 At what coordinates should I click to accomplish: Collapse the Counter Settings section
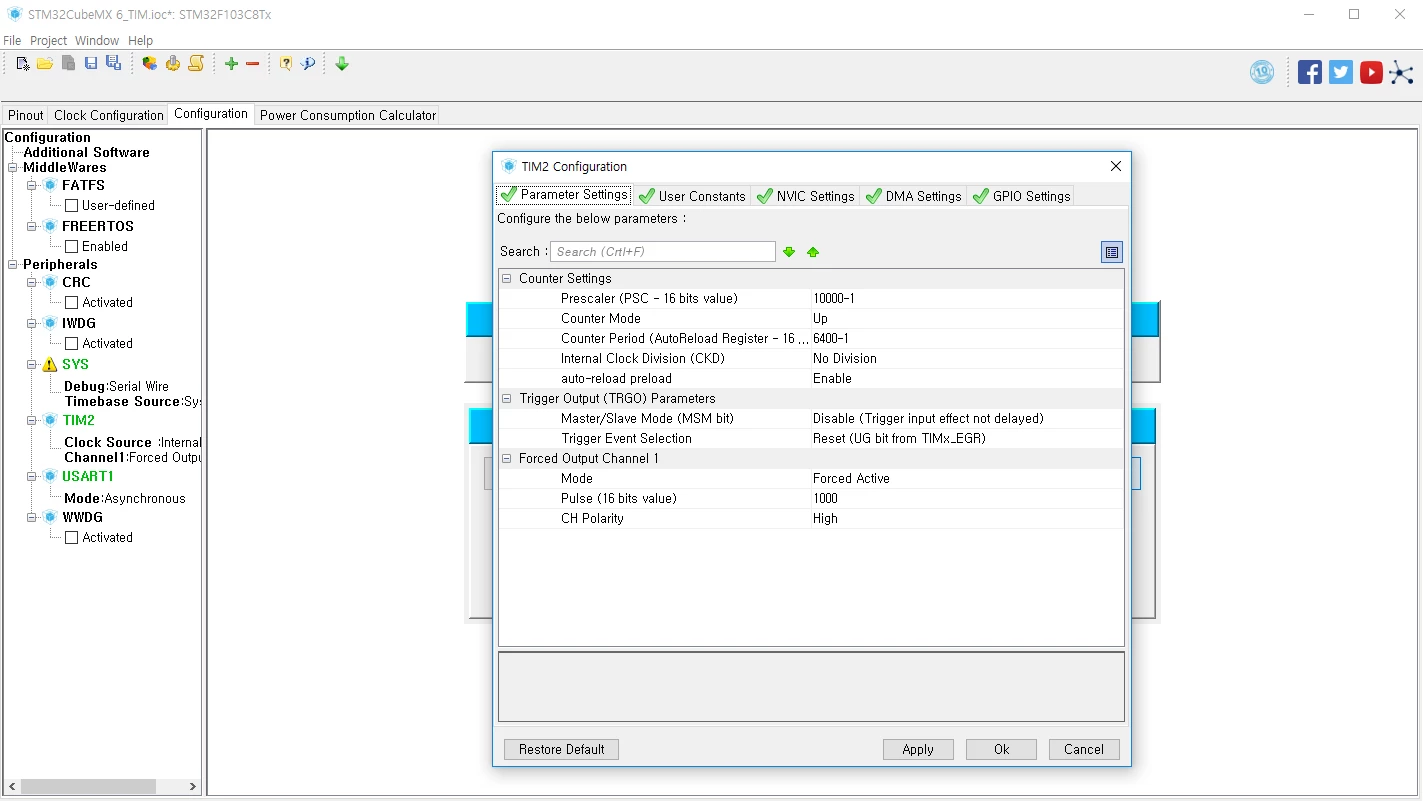pos(507,279)
